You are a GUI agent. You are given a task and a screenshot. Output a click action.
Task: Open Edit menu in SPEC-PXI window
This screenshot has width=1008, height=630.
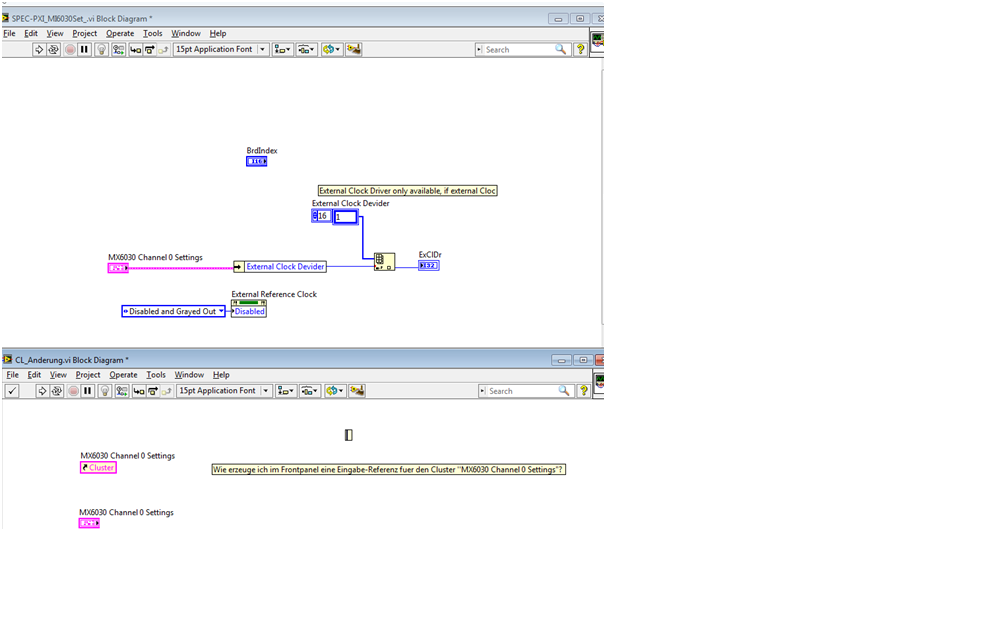(31, 33)
